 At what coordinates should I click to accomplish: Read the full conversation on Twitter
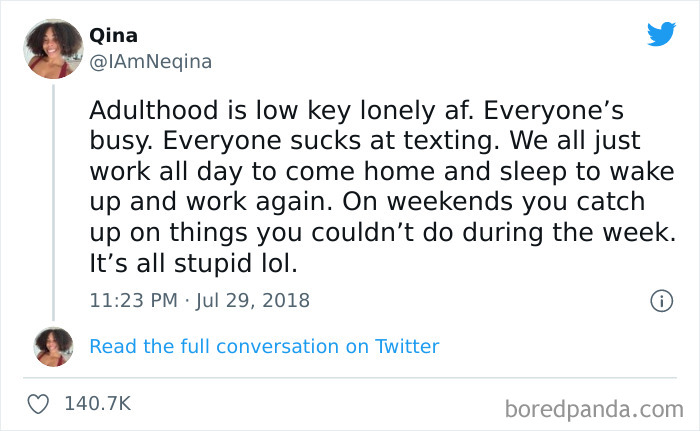(264, 347)
